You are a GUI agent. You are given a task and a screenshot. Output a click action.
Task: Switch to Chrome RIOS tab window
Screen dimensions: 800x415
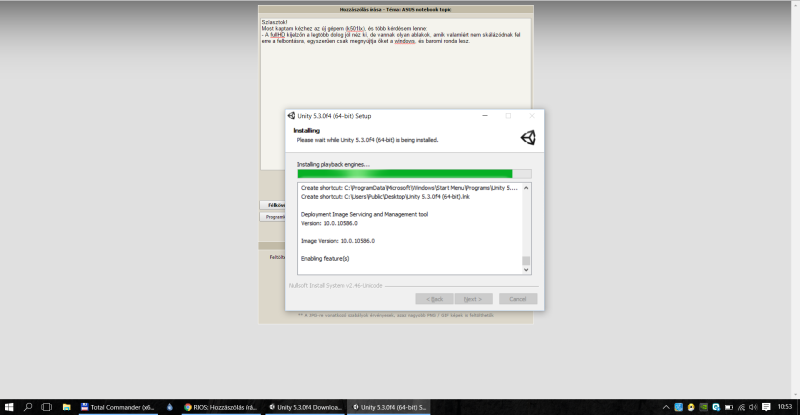[x=221, y=407]
